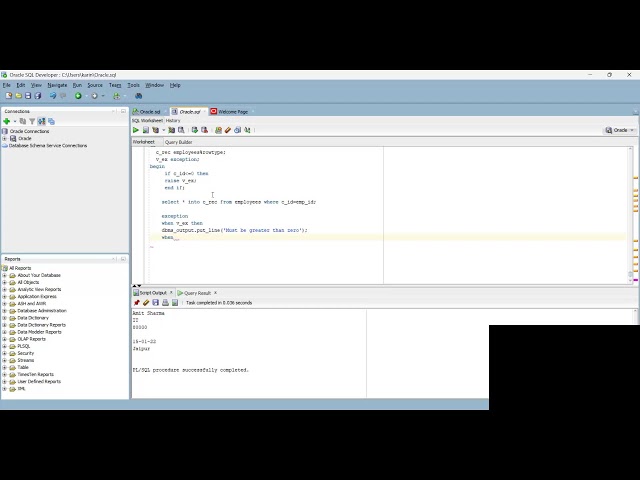Expand the PLSQL reports folder

coord(4,346)
